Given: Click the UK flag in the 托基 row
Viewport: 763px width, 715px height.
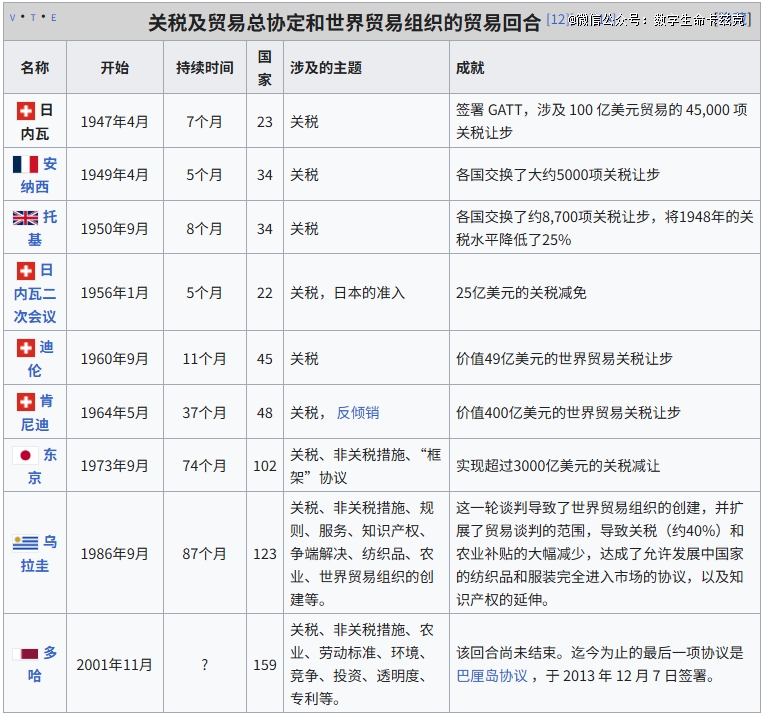Looking at the screenshot, I should click(x=25, y=218).
